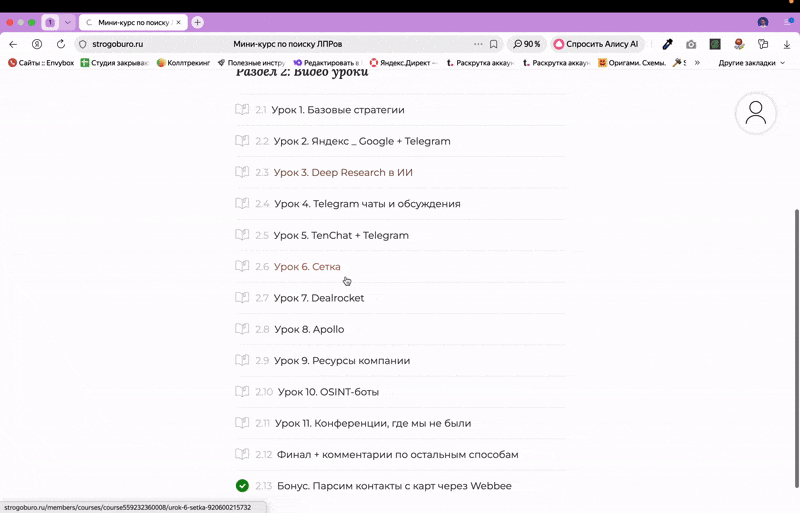
Task: Open the Коллтрекинг bookmark
Action: point(183,63)
